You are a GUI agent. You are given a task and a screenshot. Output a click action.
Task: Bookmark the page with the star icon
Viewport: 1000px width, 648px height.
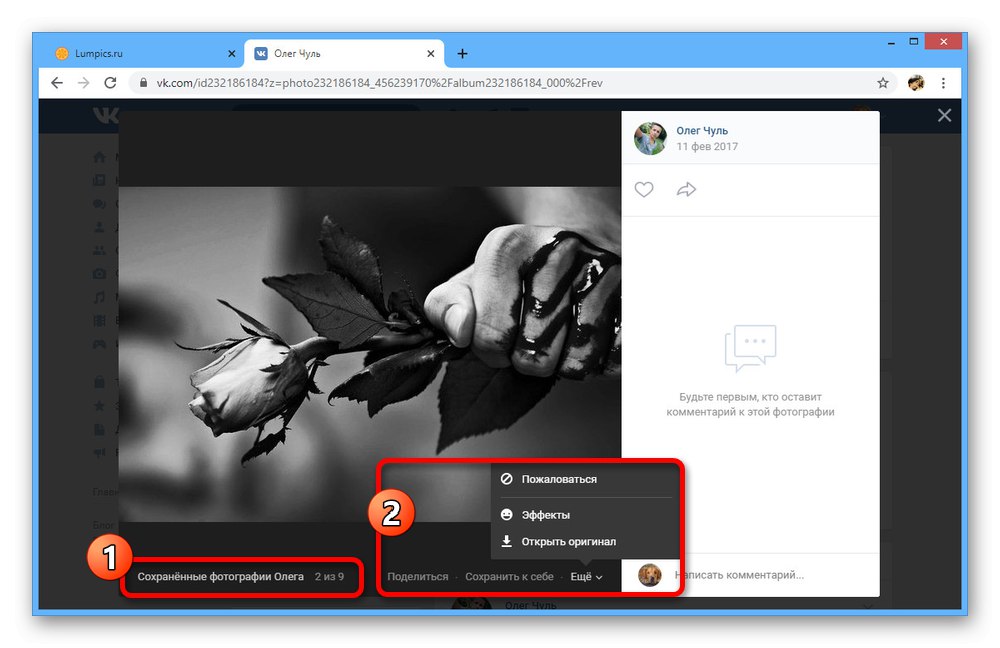[x=883, y=83]
